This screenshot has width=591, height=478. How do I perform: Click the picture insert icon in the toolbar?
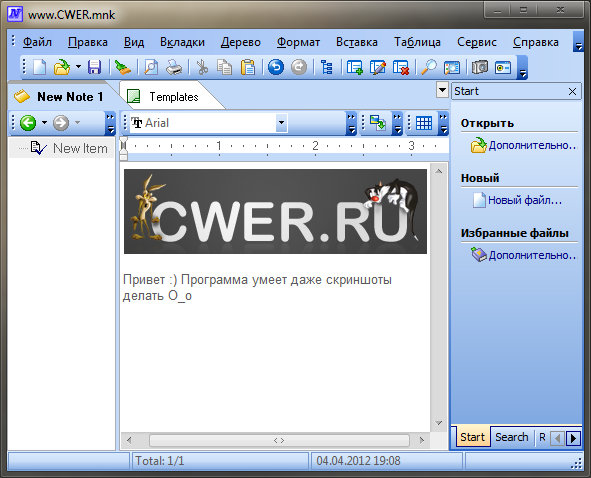point(452,68)
